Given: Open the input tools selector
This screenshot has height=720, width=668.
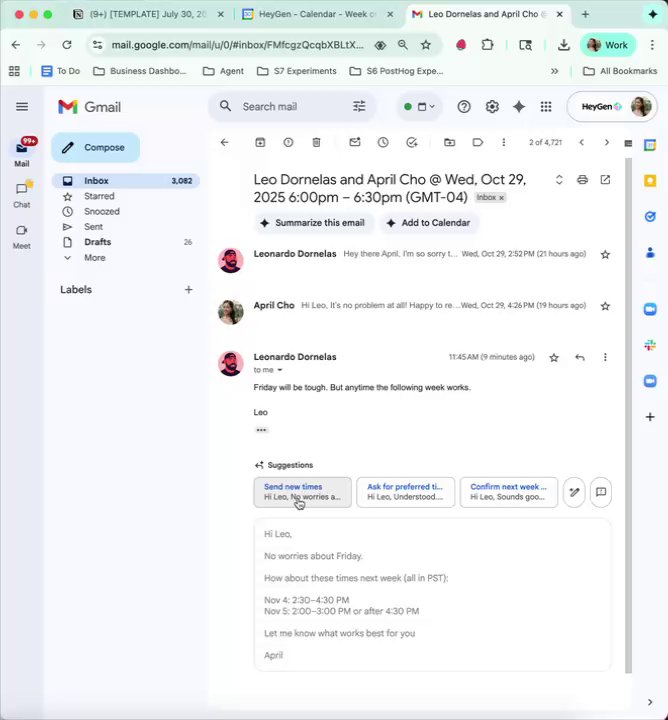Looking at the screenshot, I should click(628, 143).
